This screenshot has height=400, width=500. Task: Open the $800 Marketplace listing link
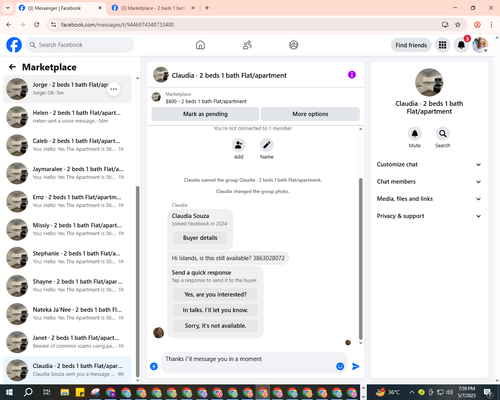point(206,101)
